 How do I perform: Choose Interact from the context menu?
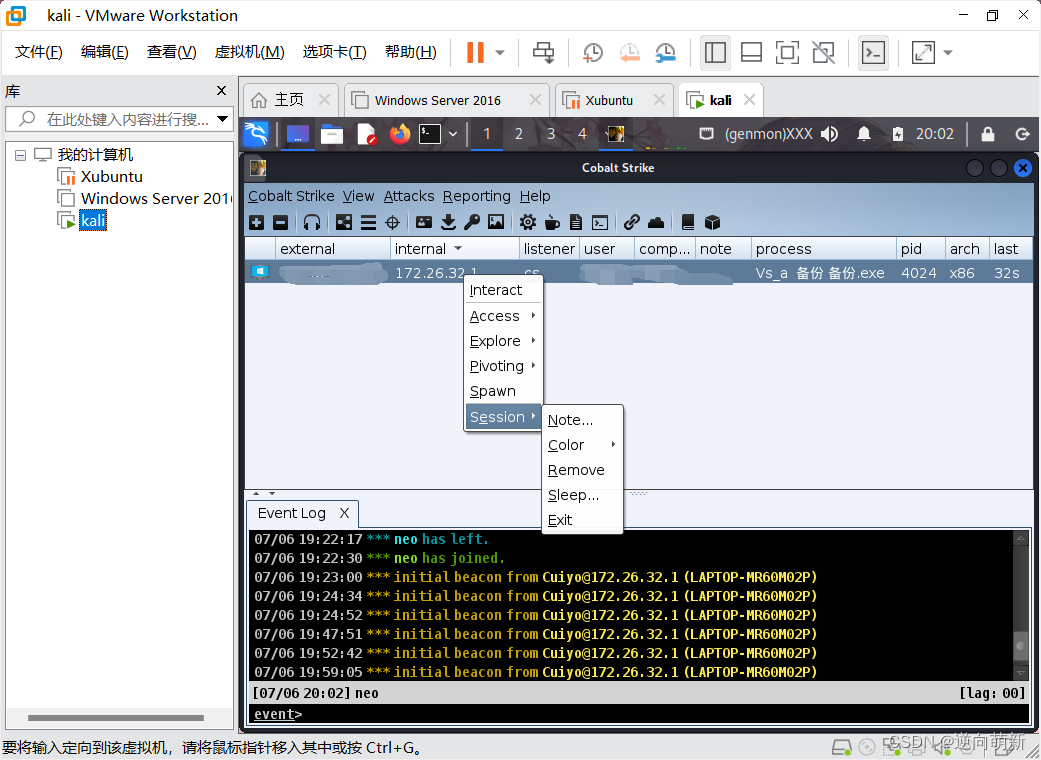click(504, 290)
